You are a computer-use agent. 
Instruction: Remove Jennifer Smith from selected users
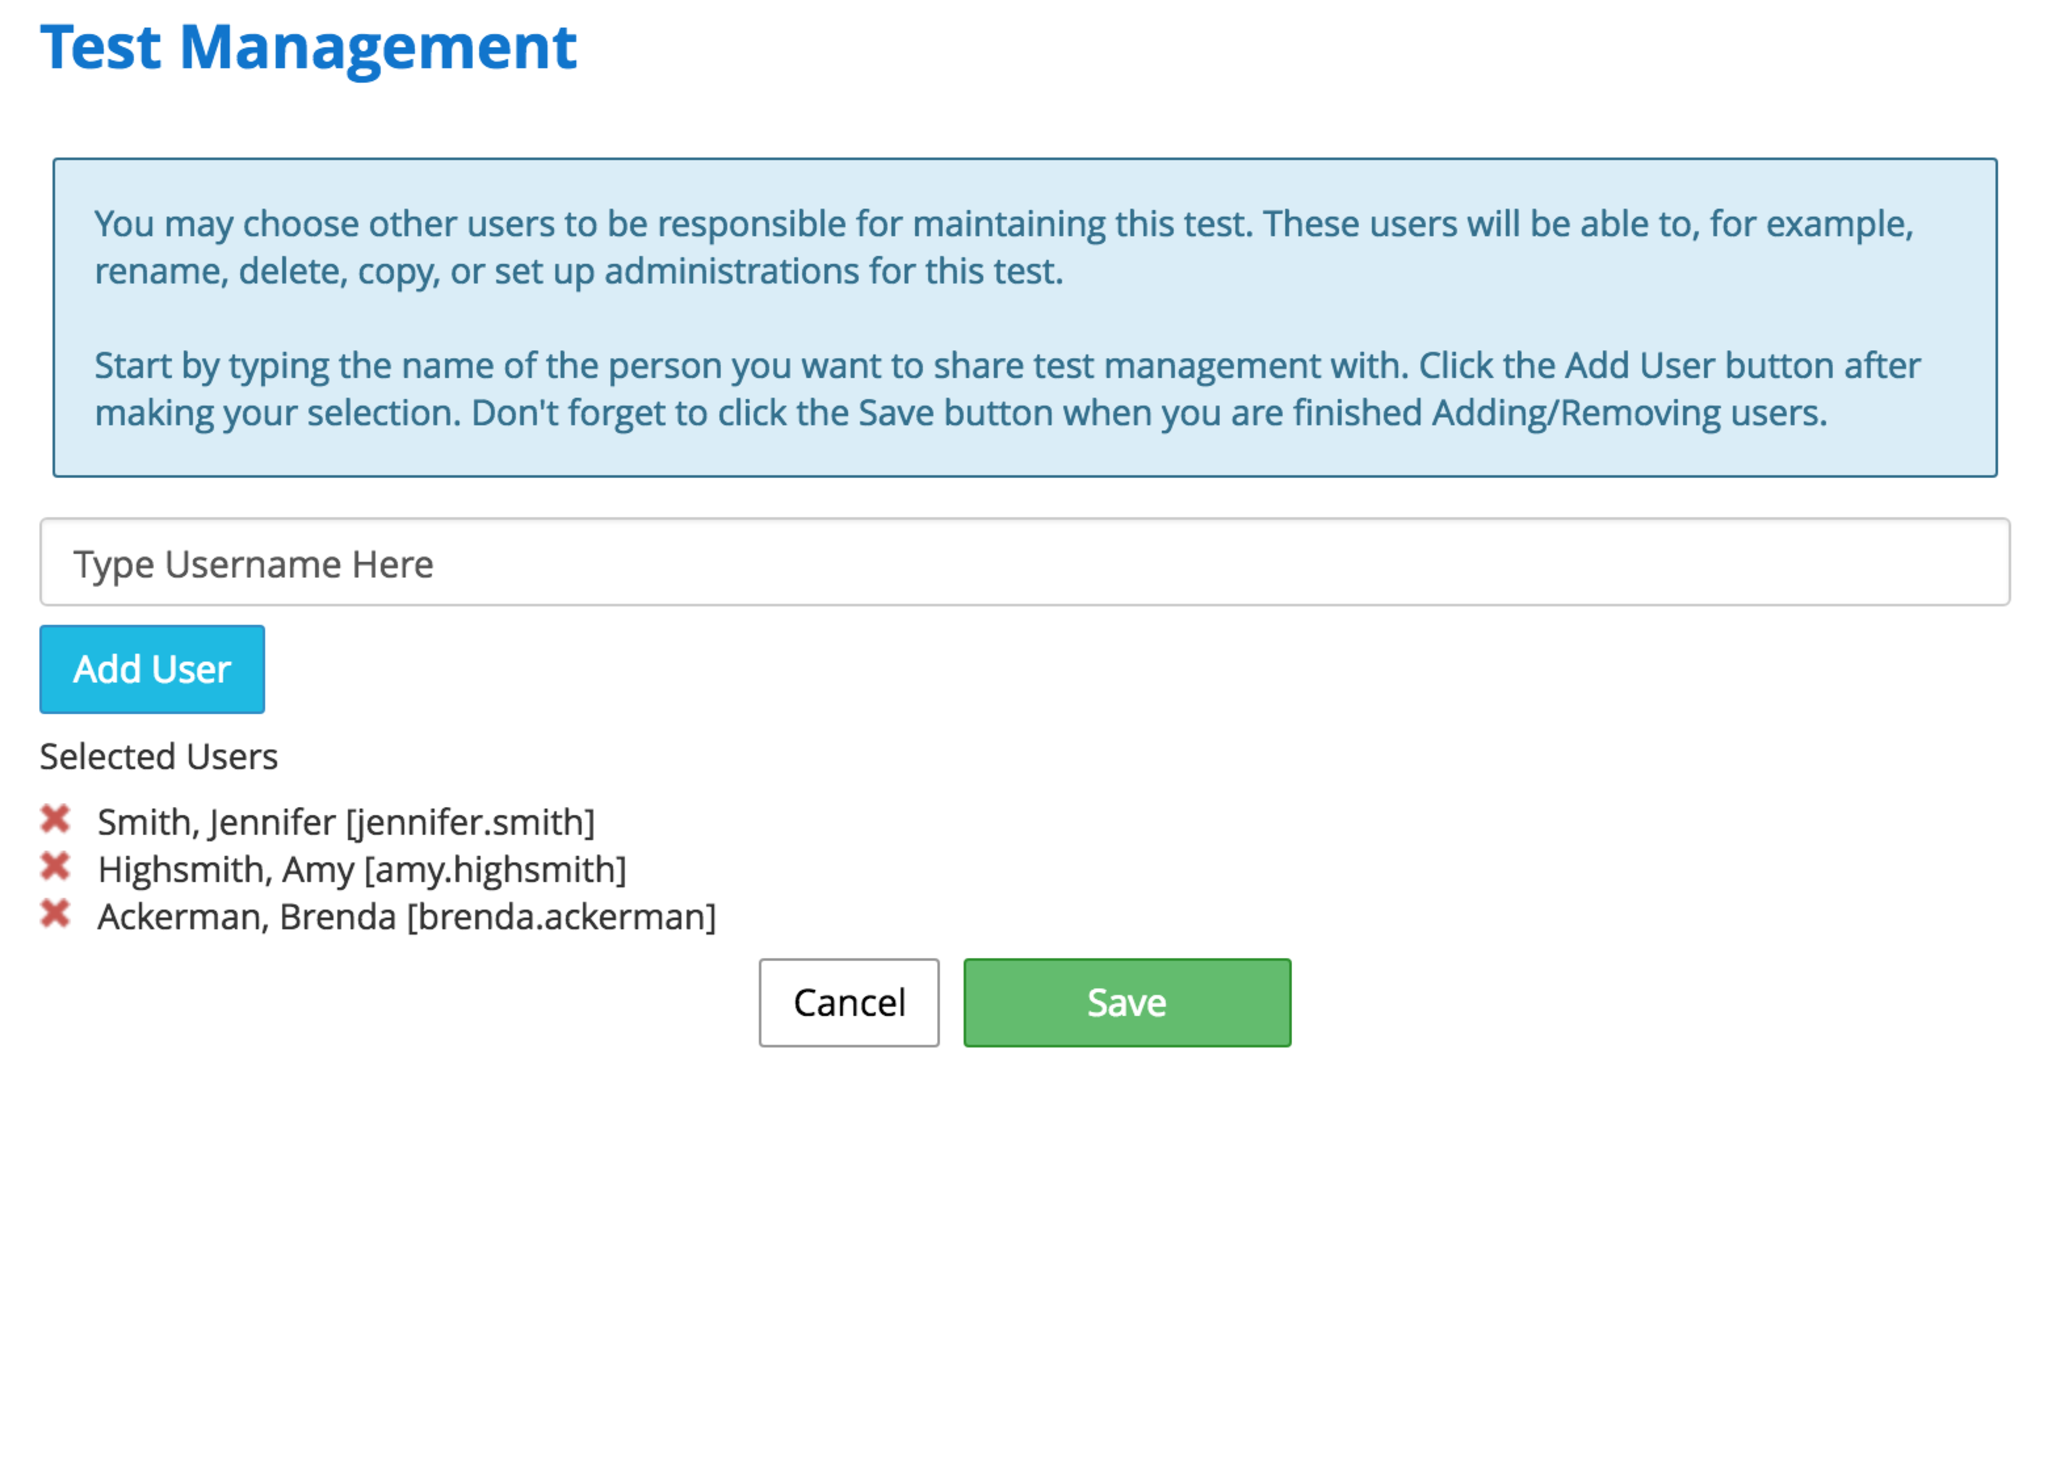click(55, 819)
